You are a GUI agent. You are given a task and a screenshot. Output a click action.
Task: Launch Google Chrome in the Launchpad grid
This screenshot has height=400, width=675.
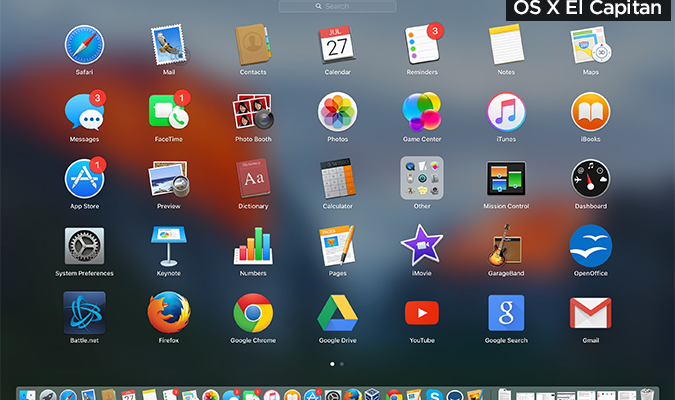tap(253, 313)
